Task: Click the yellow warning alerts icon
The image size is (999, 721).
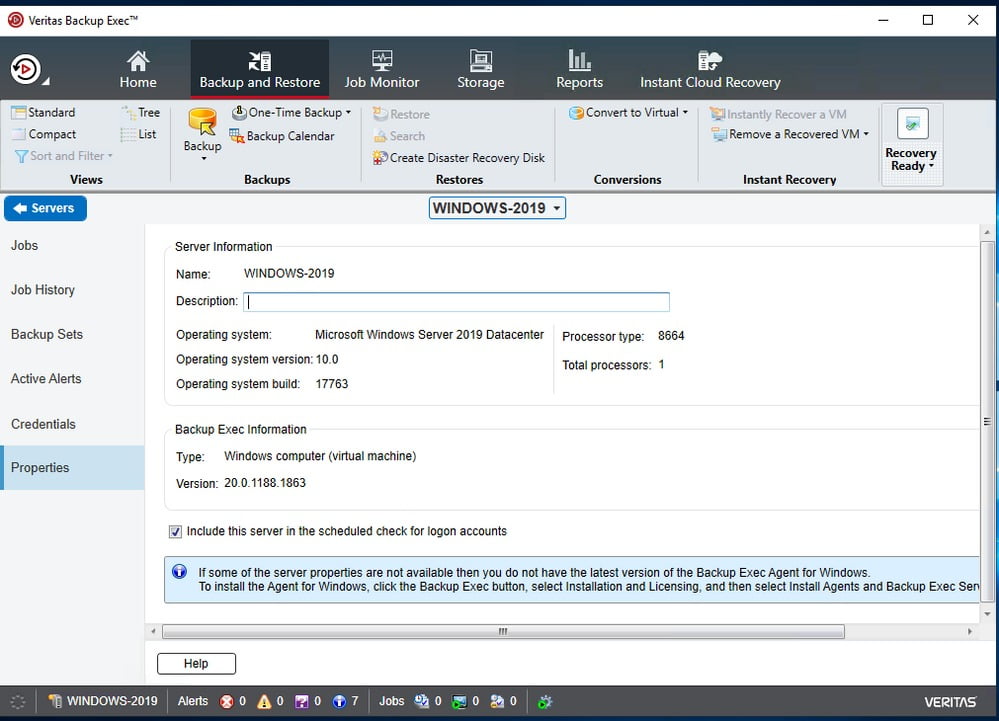Action: pyautogui.click(x=264, y=702)
